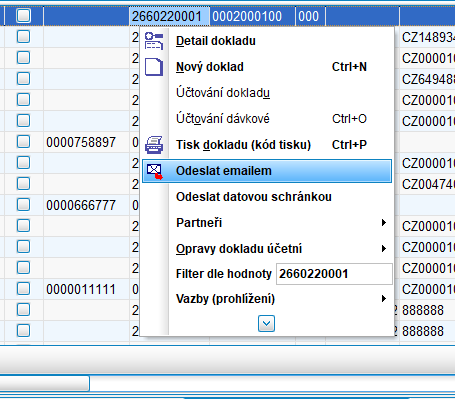Click cell CZ00474
Screen dimensions: 455x399
pos(428,184)
